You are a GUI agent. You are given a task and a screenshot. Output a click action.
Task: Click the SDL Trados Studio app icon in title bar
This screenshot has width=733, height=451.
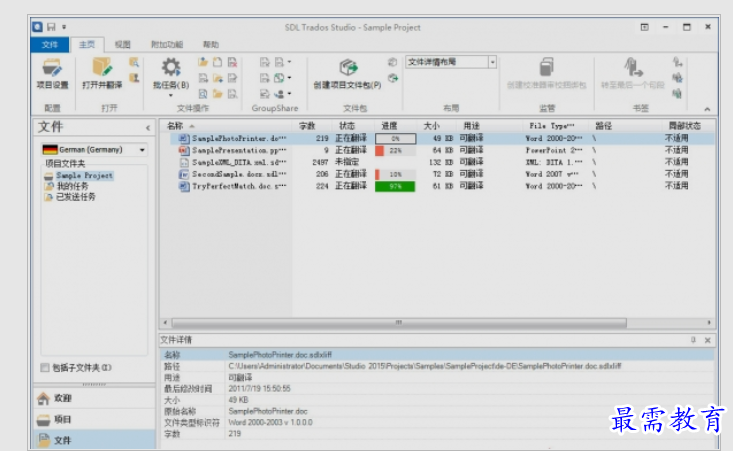click(38, 27)
